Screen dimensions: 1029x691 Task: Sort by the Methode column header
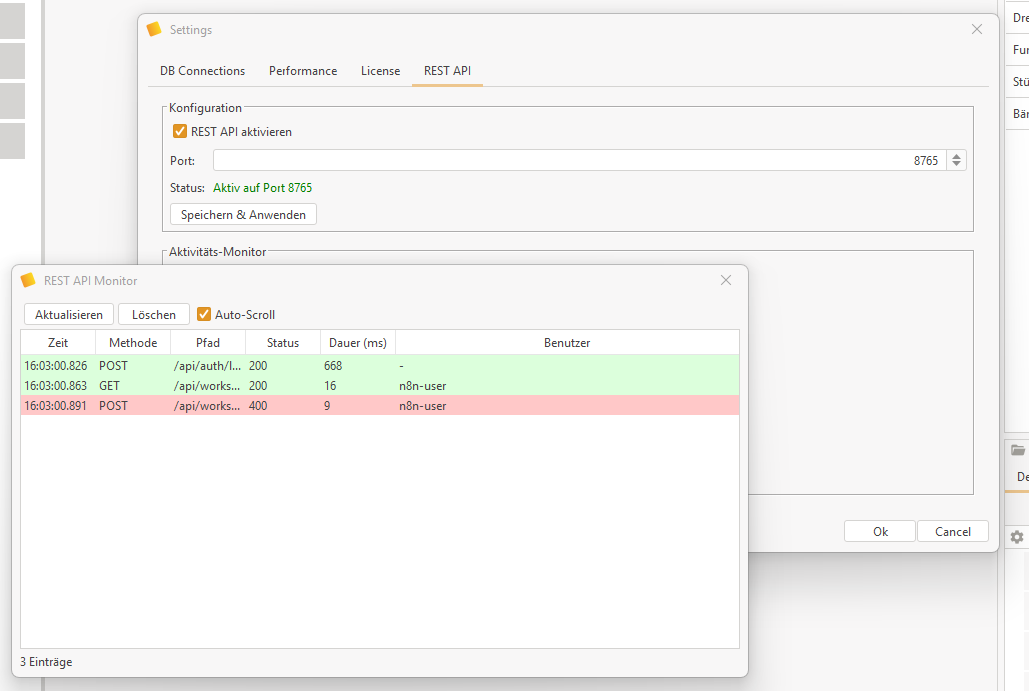133,343
